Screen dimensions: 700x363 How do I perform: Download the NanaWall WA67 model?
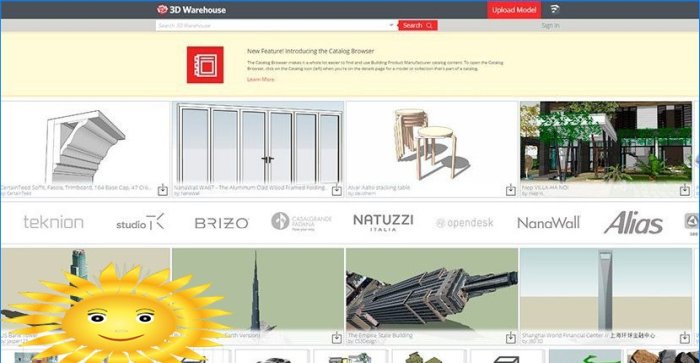click(x=337, y=190)
